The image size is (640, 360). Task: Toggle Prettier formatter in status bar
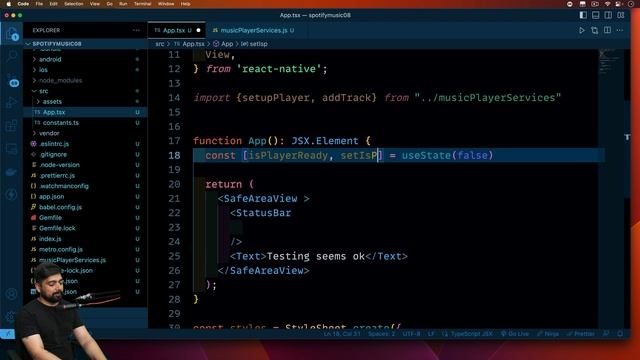pos(580,334)
